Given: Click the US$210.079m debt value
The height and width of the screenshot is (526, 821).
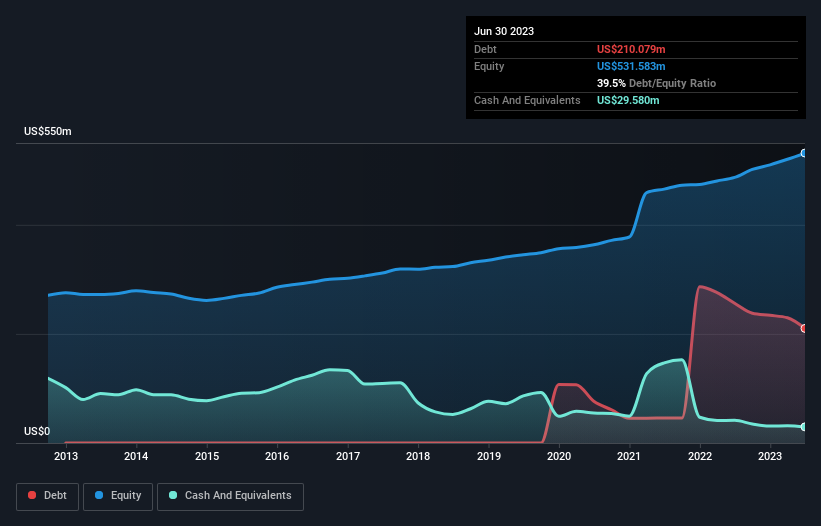Looking at the screenshot, I should 631,49.
